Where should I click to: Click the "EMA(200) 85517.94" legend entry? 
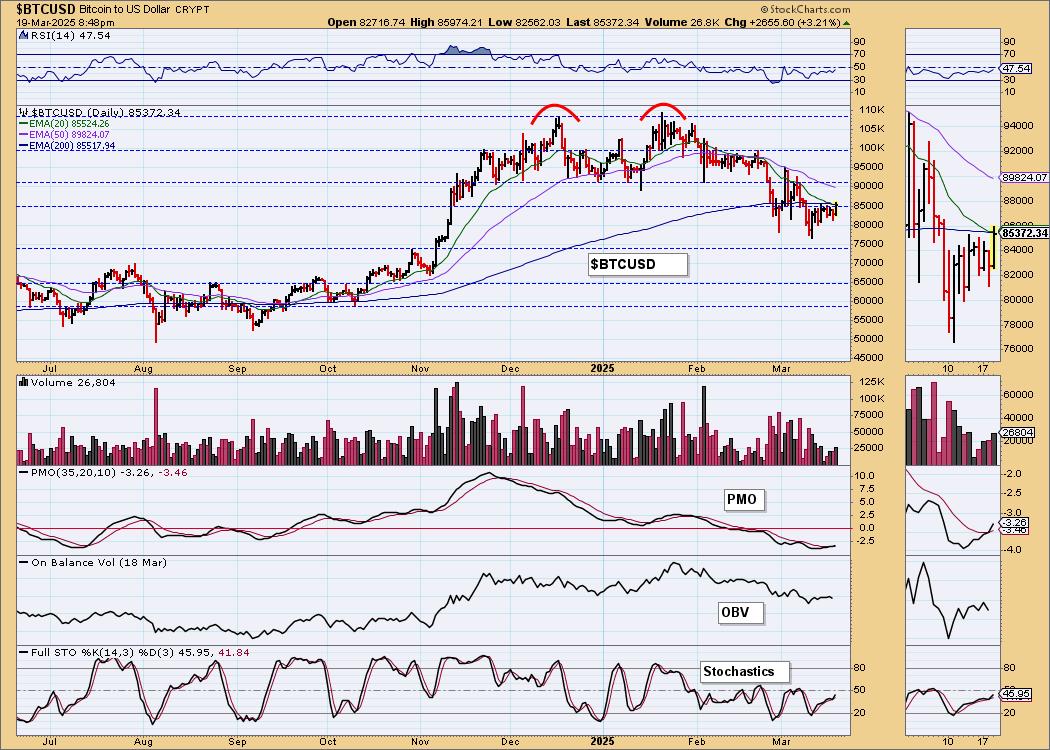(72, 145)
